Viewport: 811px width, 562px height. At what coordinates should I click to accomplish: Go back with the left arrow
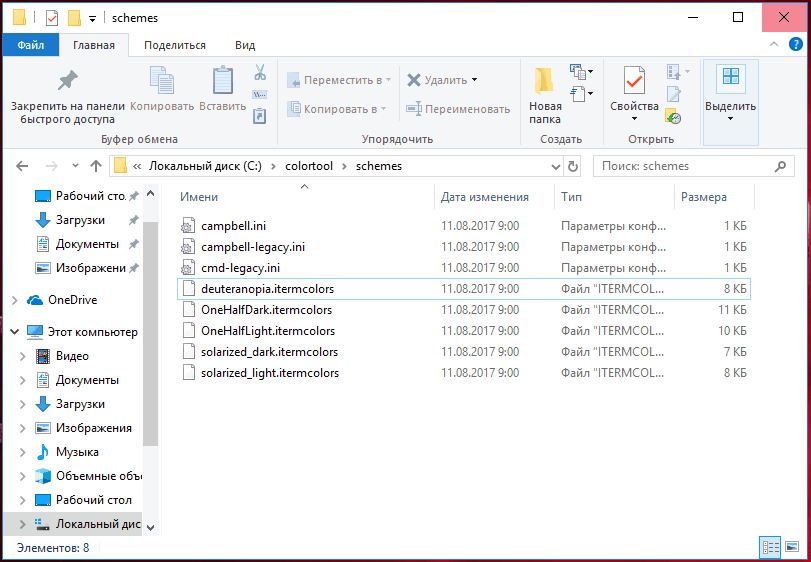22,166
